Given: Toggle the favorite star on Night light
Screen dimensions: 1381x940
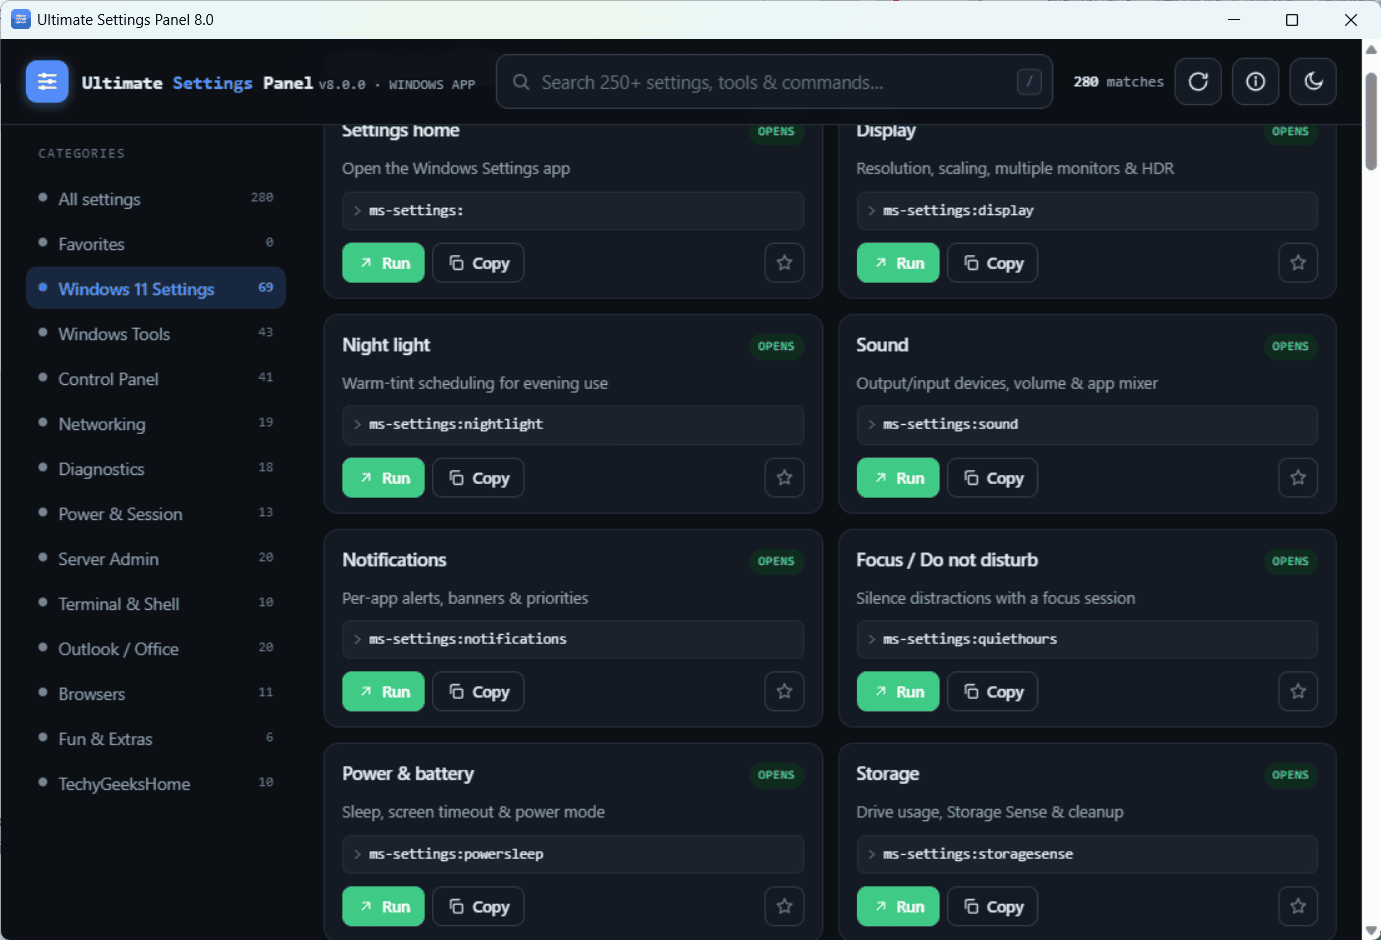Looking at the screenshot, I should click(x=785, y=478).
